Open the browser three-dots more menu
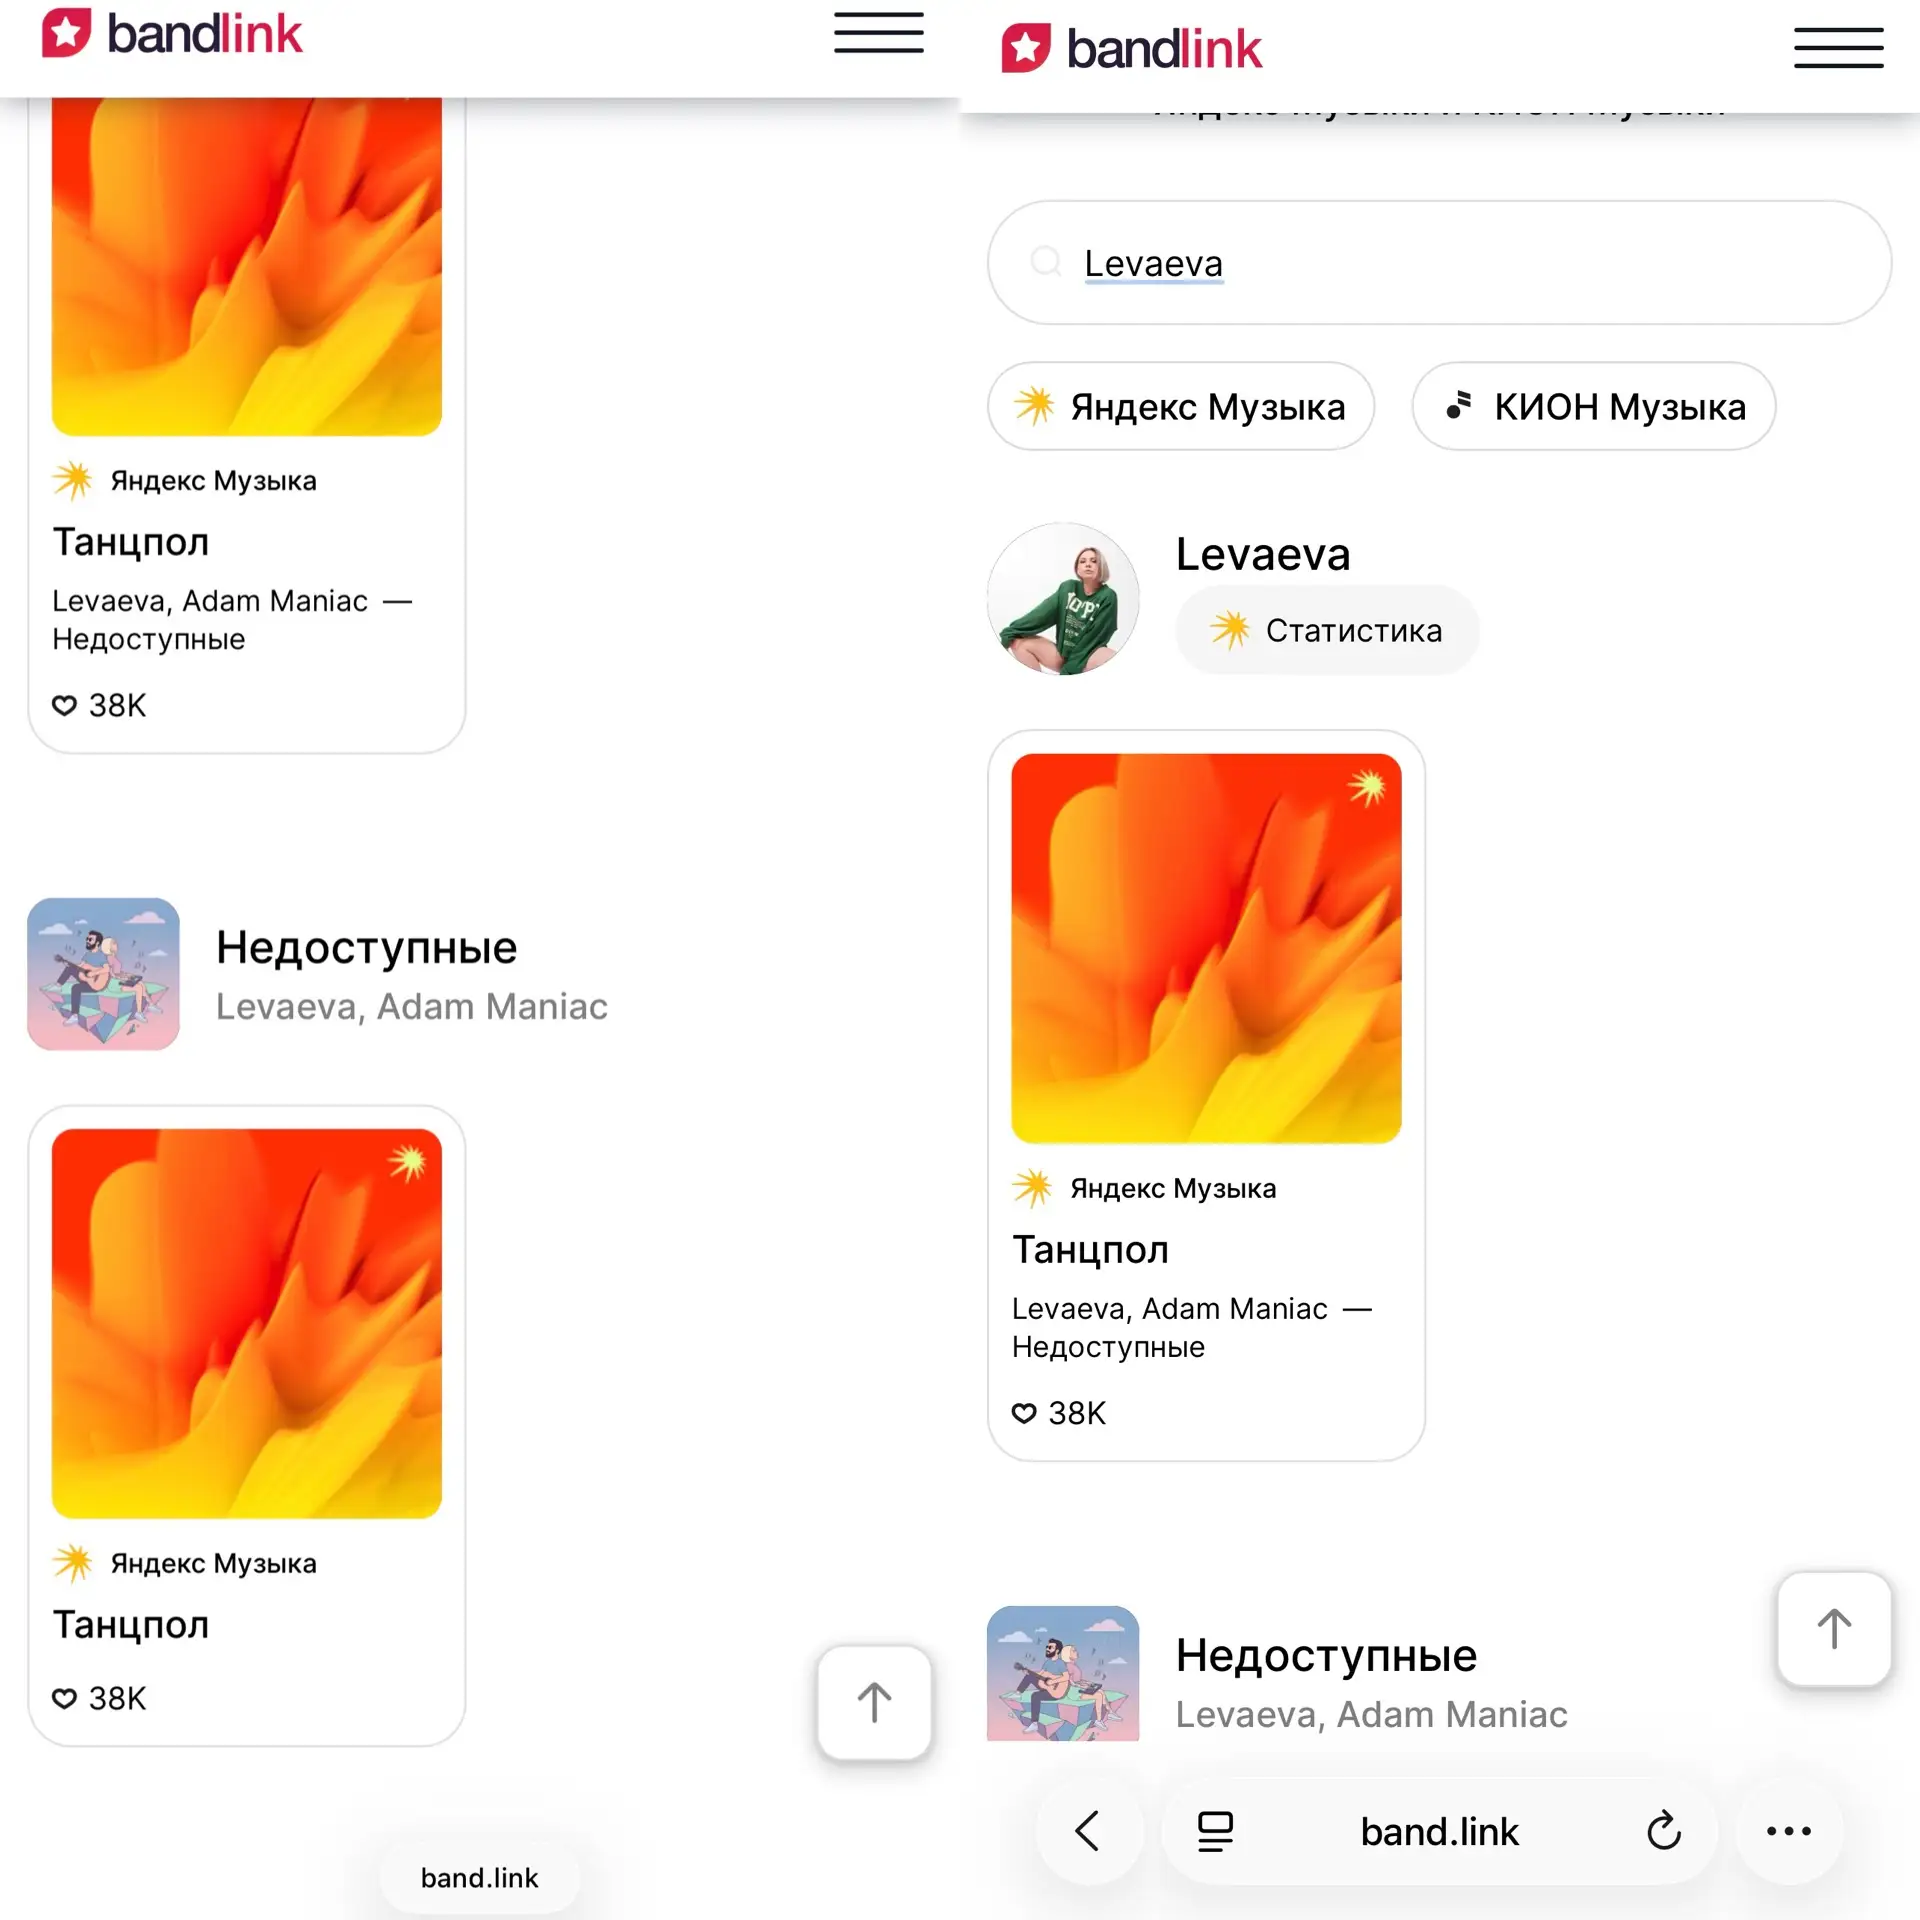 [x=1788, y=1831]
